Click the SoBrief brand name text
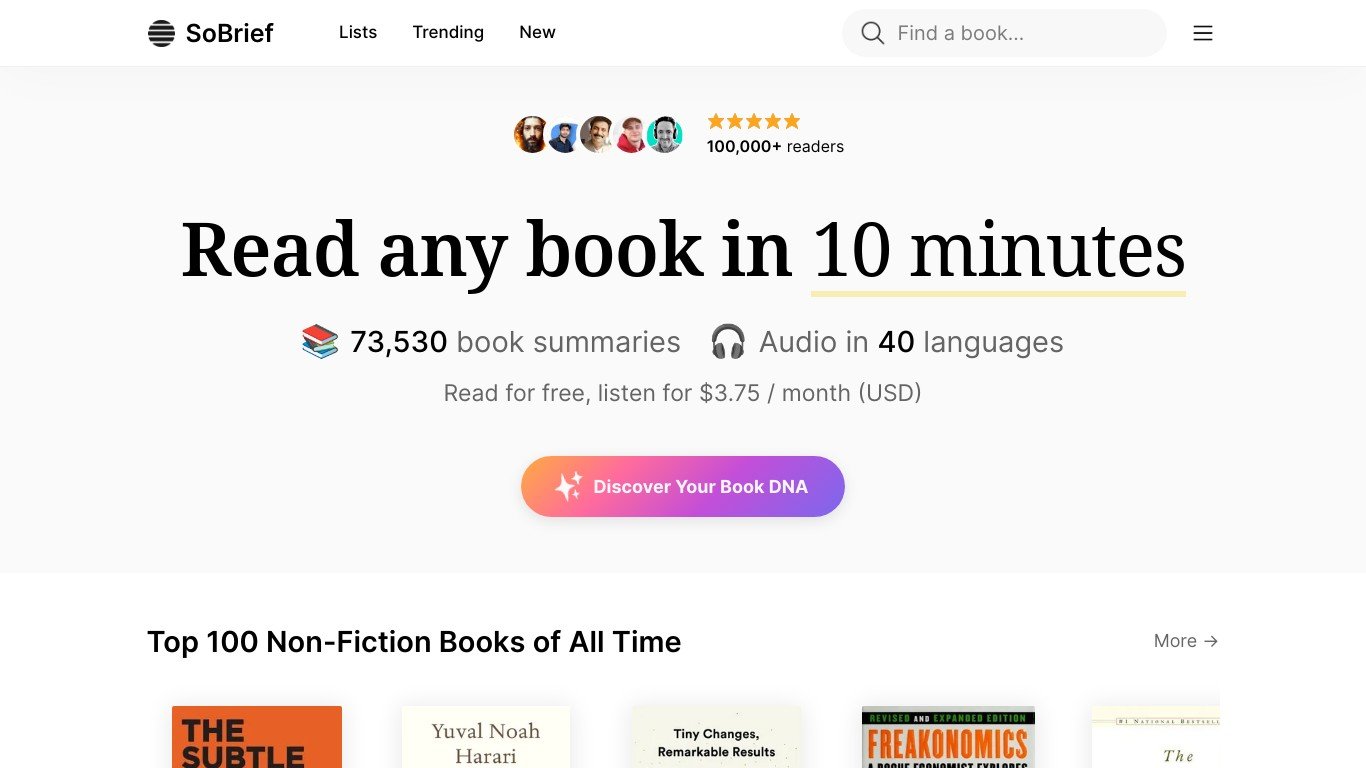 230,33
